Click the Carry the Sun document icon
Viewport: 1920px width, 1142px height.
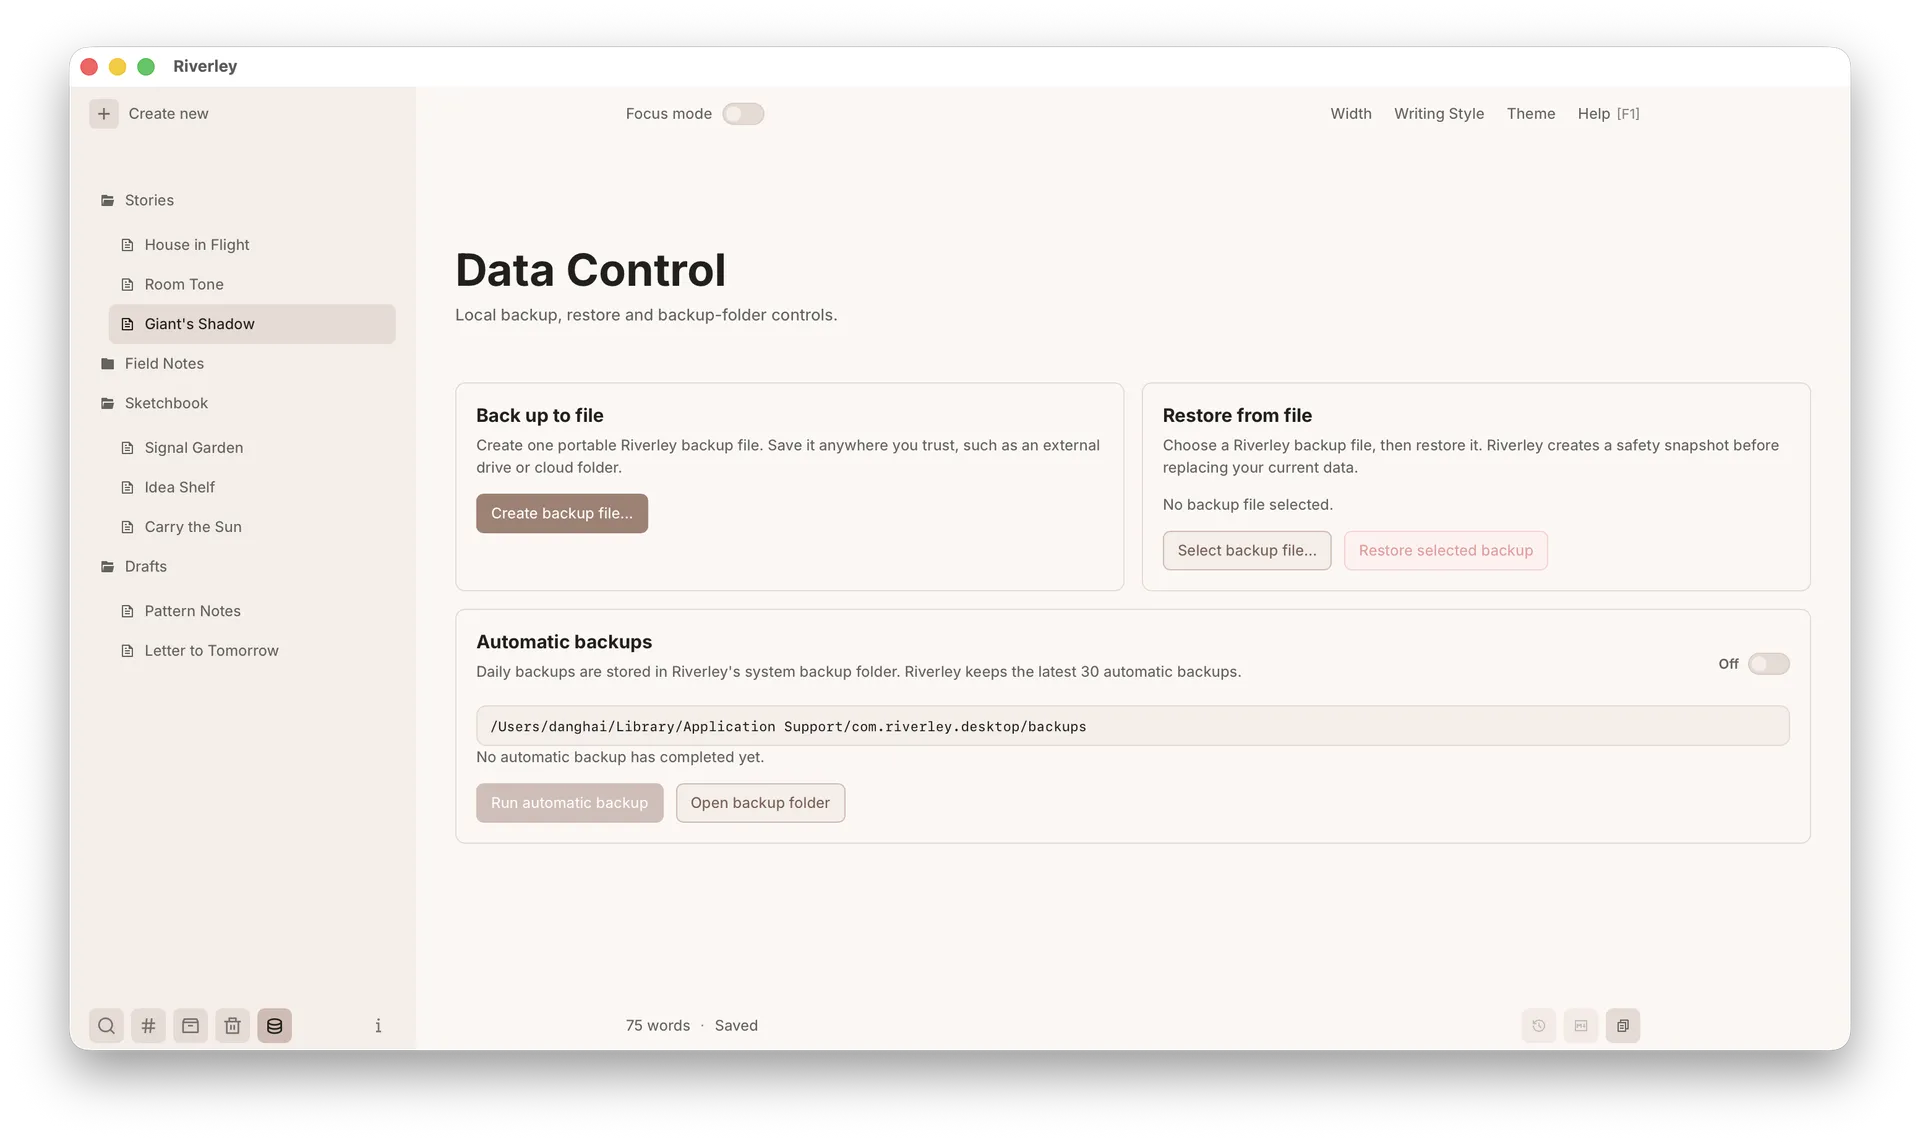click(127, 527)
